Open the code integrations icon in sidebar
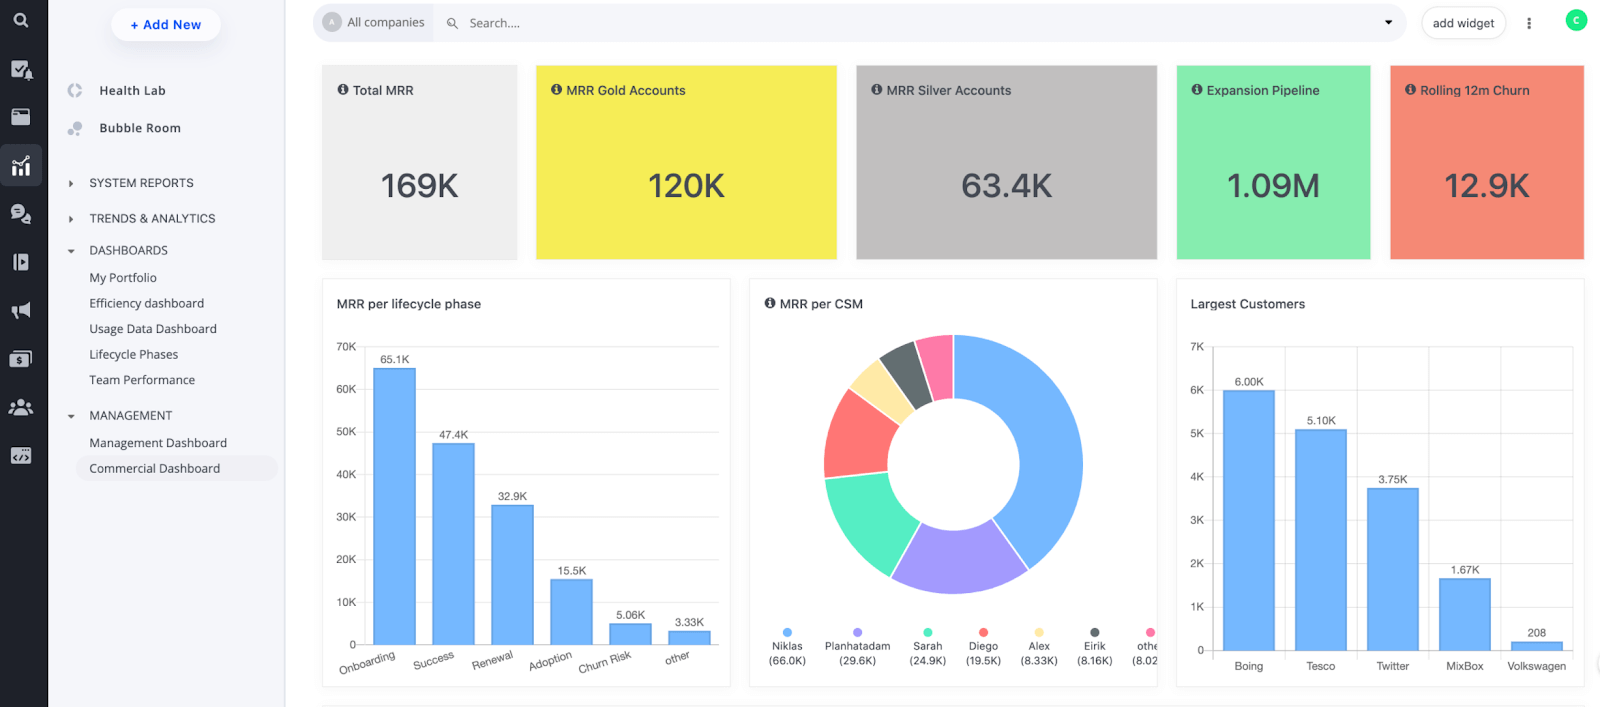Screen dimensions: 1600x707 pos(21,456)
